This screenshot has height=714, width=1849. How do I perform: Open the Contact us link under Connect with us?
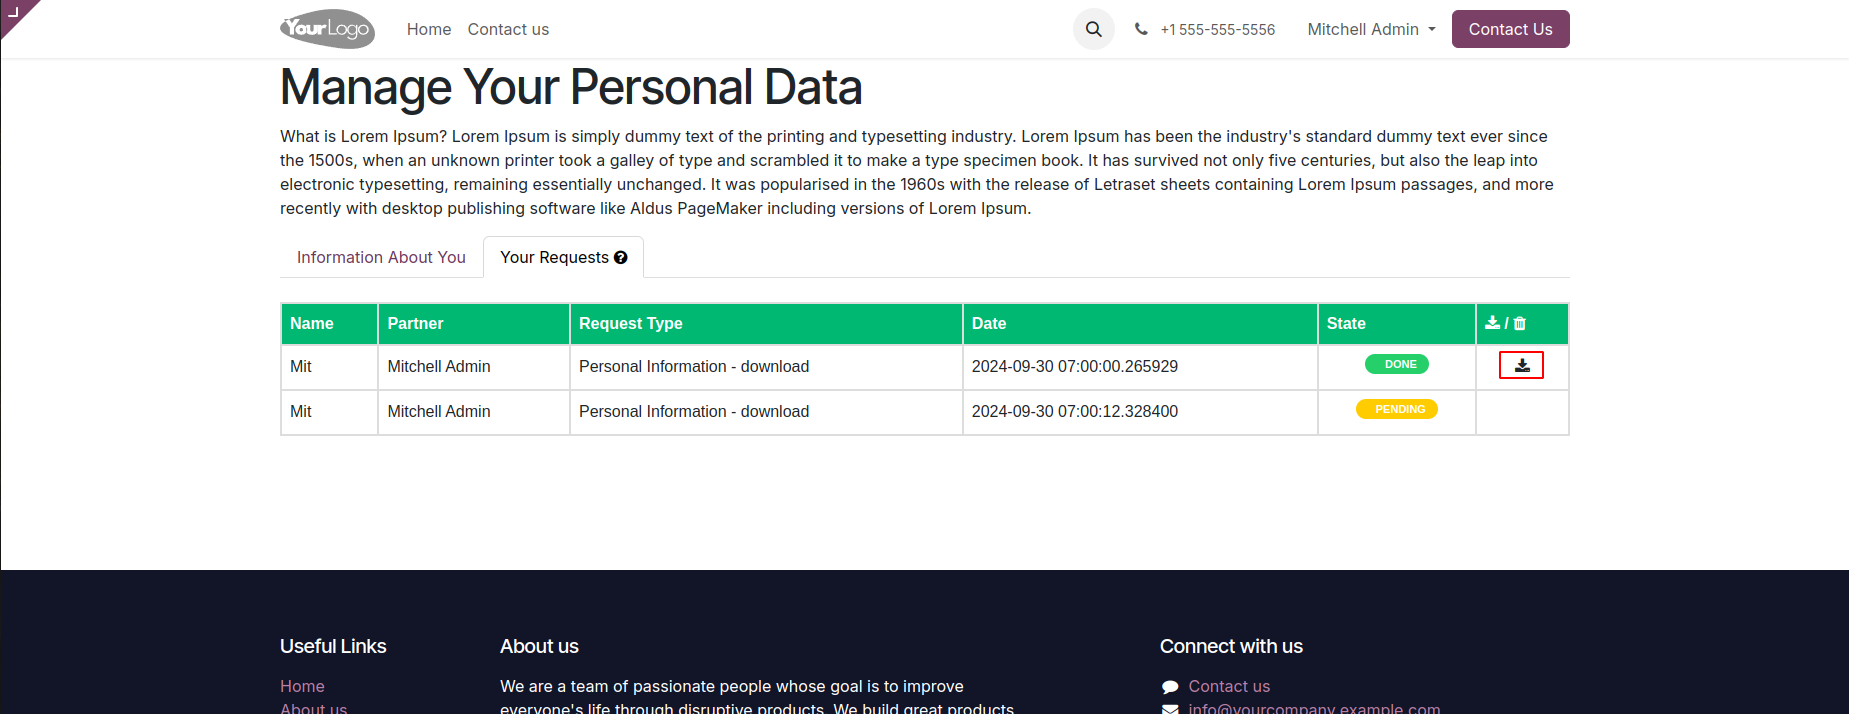[x=1229, y=686]
